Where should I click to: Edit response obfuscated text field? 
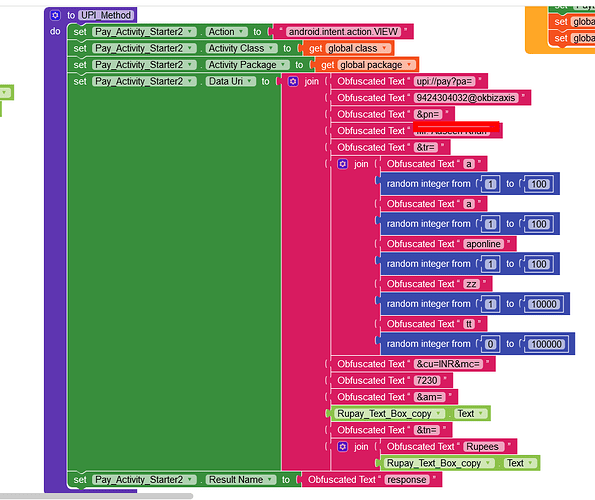[x=406, y=480]
